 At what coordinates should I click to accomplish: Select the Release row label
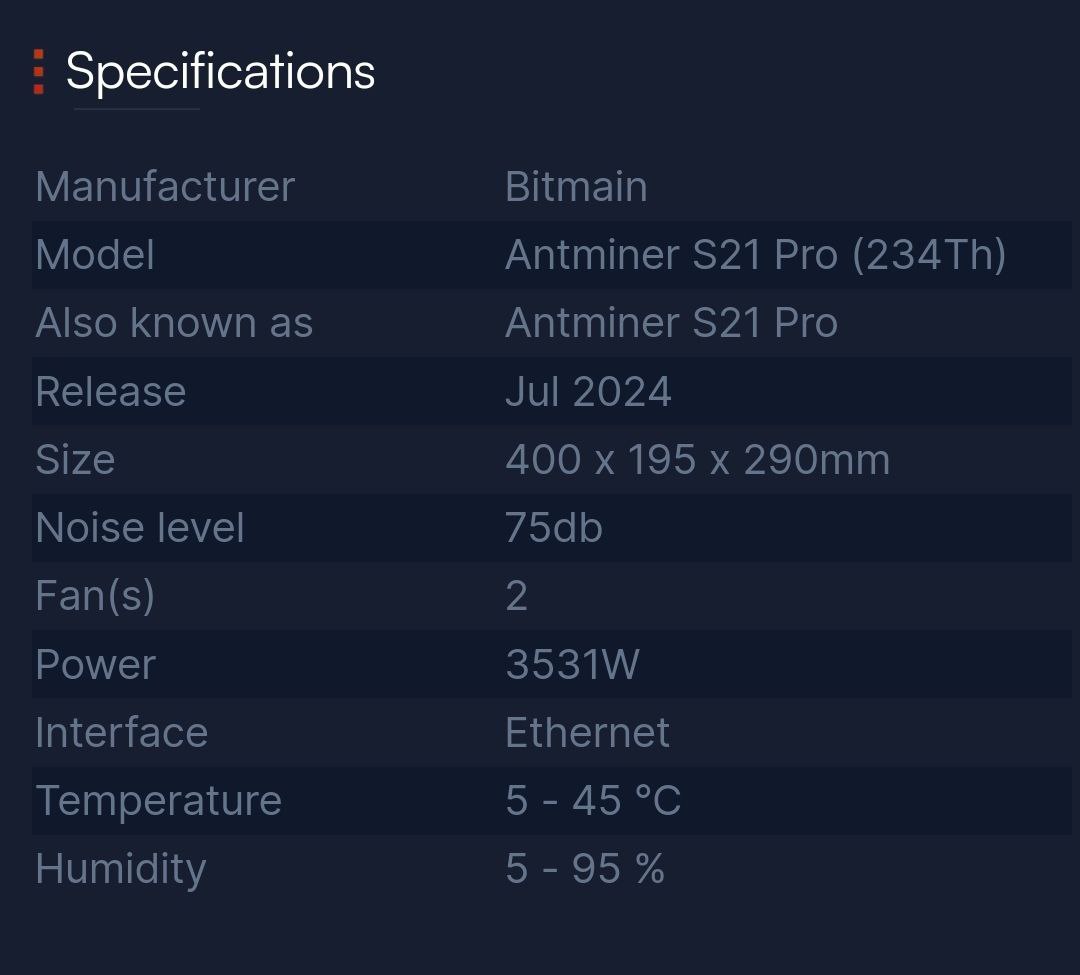110,391
